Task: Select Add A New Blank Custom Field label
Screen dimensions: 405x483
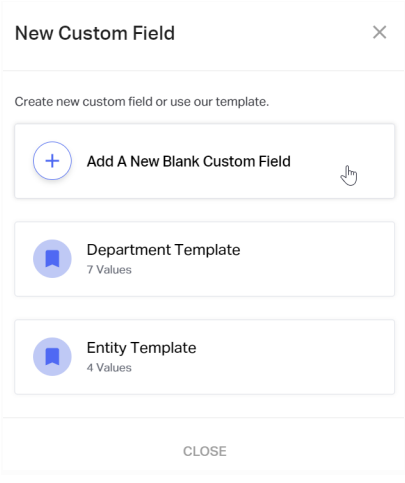Action: 189,161
